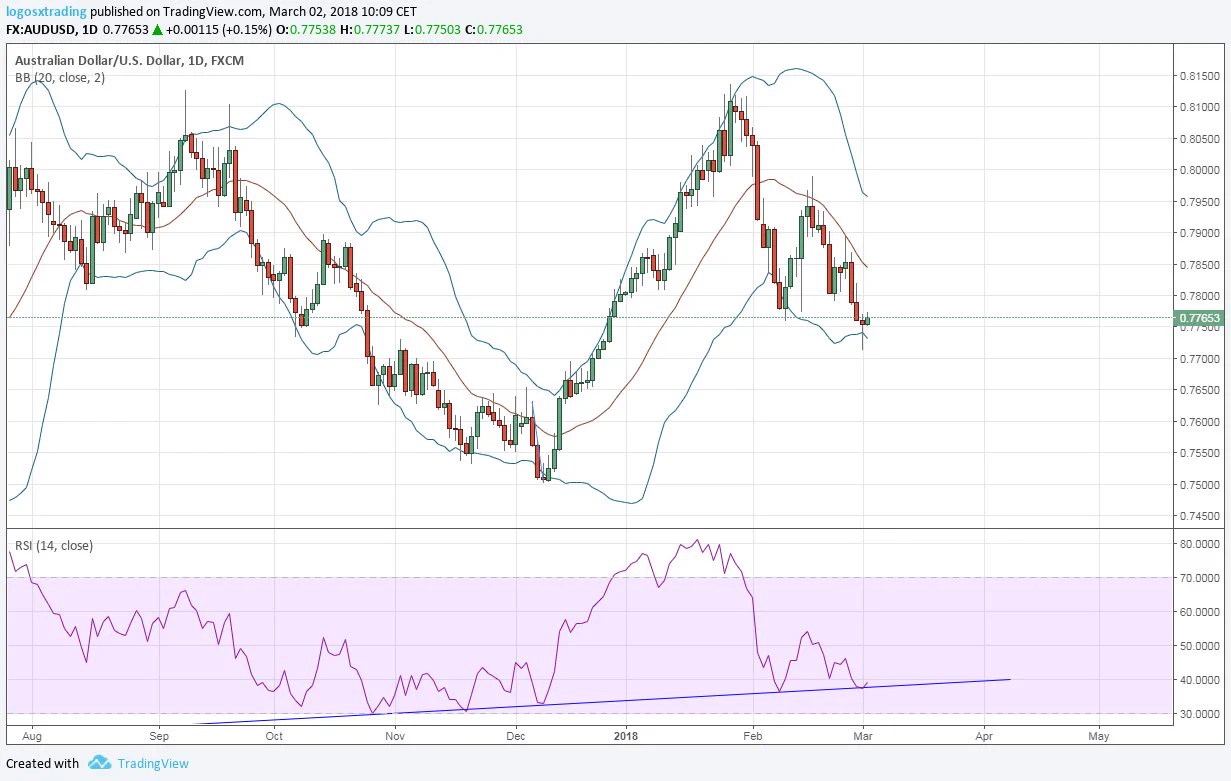Click the 0.79000 price axis label
Screen dimensions: 1231x781
pyautogui.click(x=1200, y=233)
